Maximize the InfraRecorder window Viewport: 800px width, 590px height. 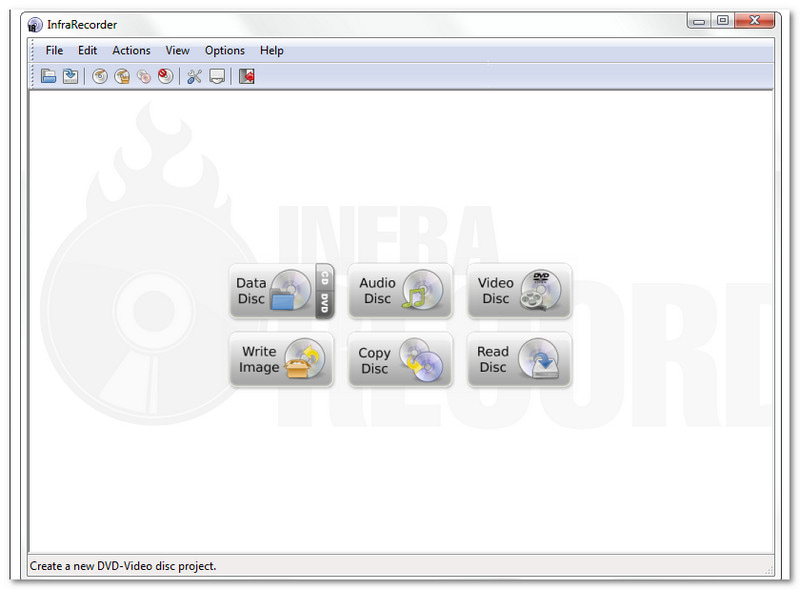click(722, 21)
